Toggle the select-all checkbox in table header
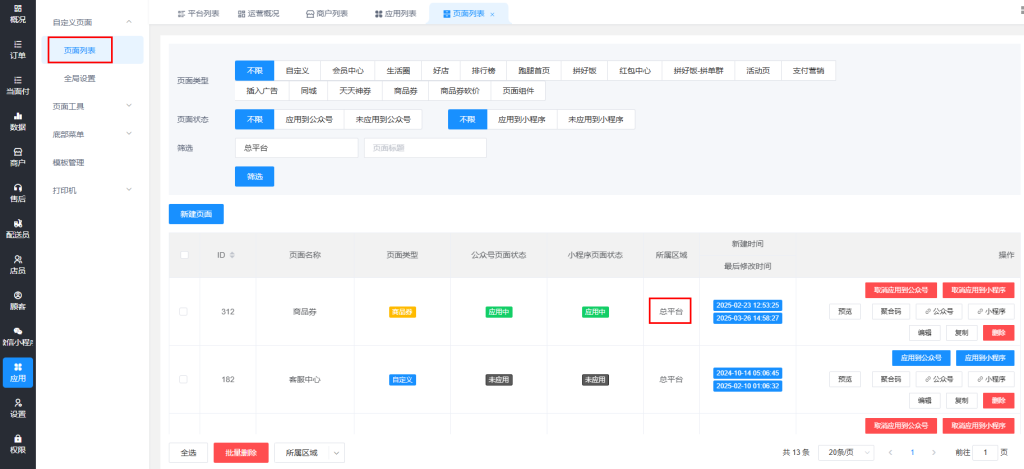 [x=183, y=255]
